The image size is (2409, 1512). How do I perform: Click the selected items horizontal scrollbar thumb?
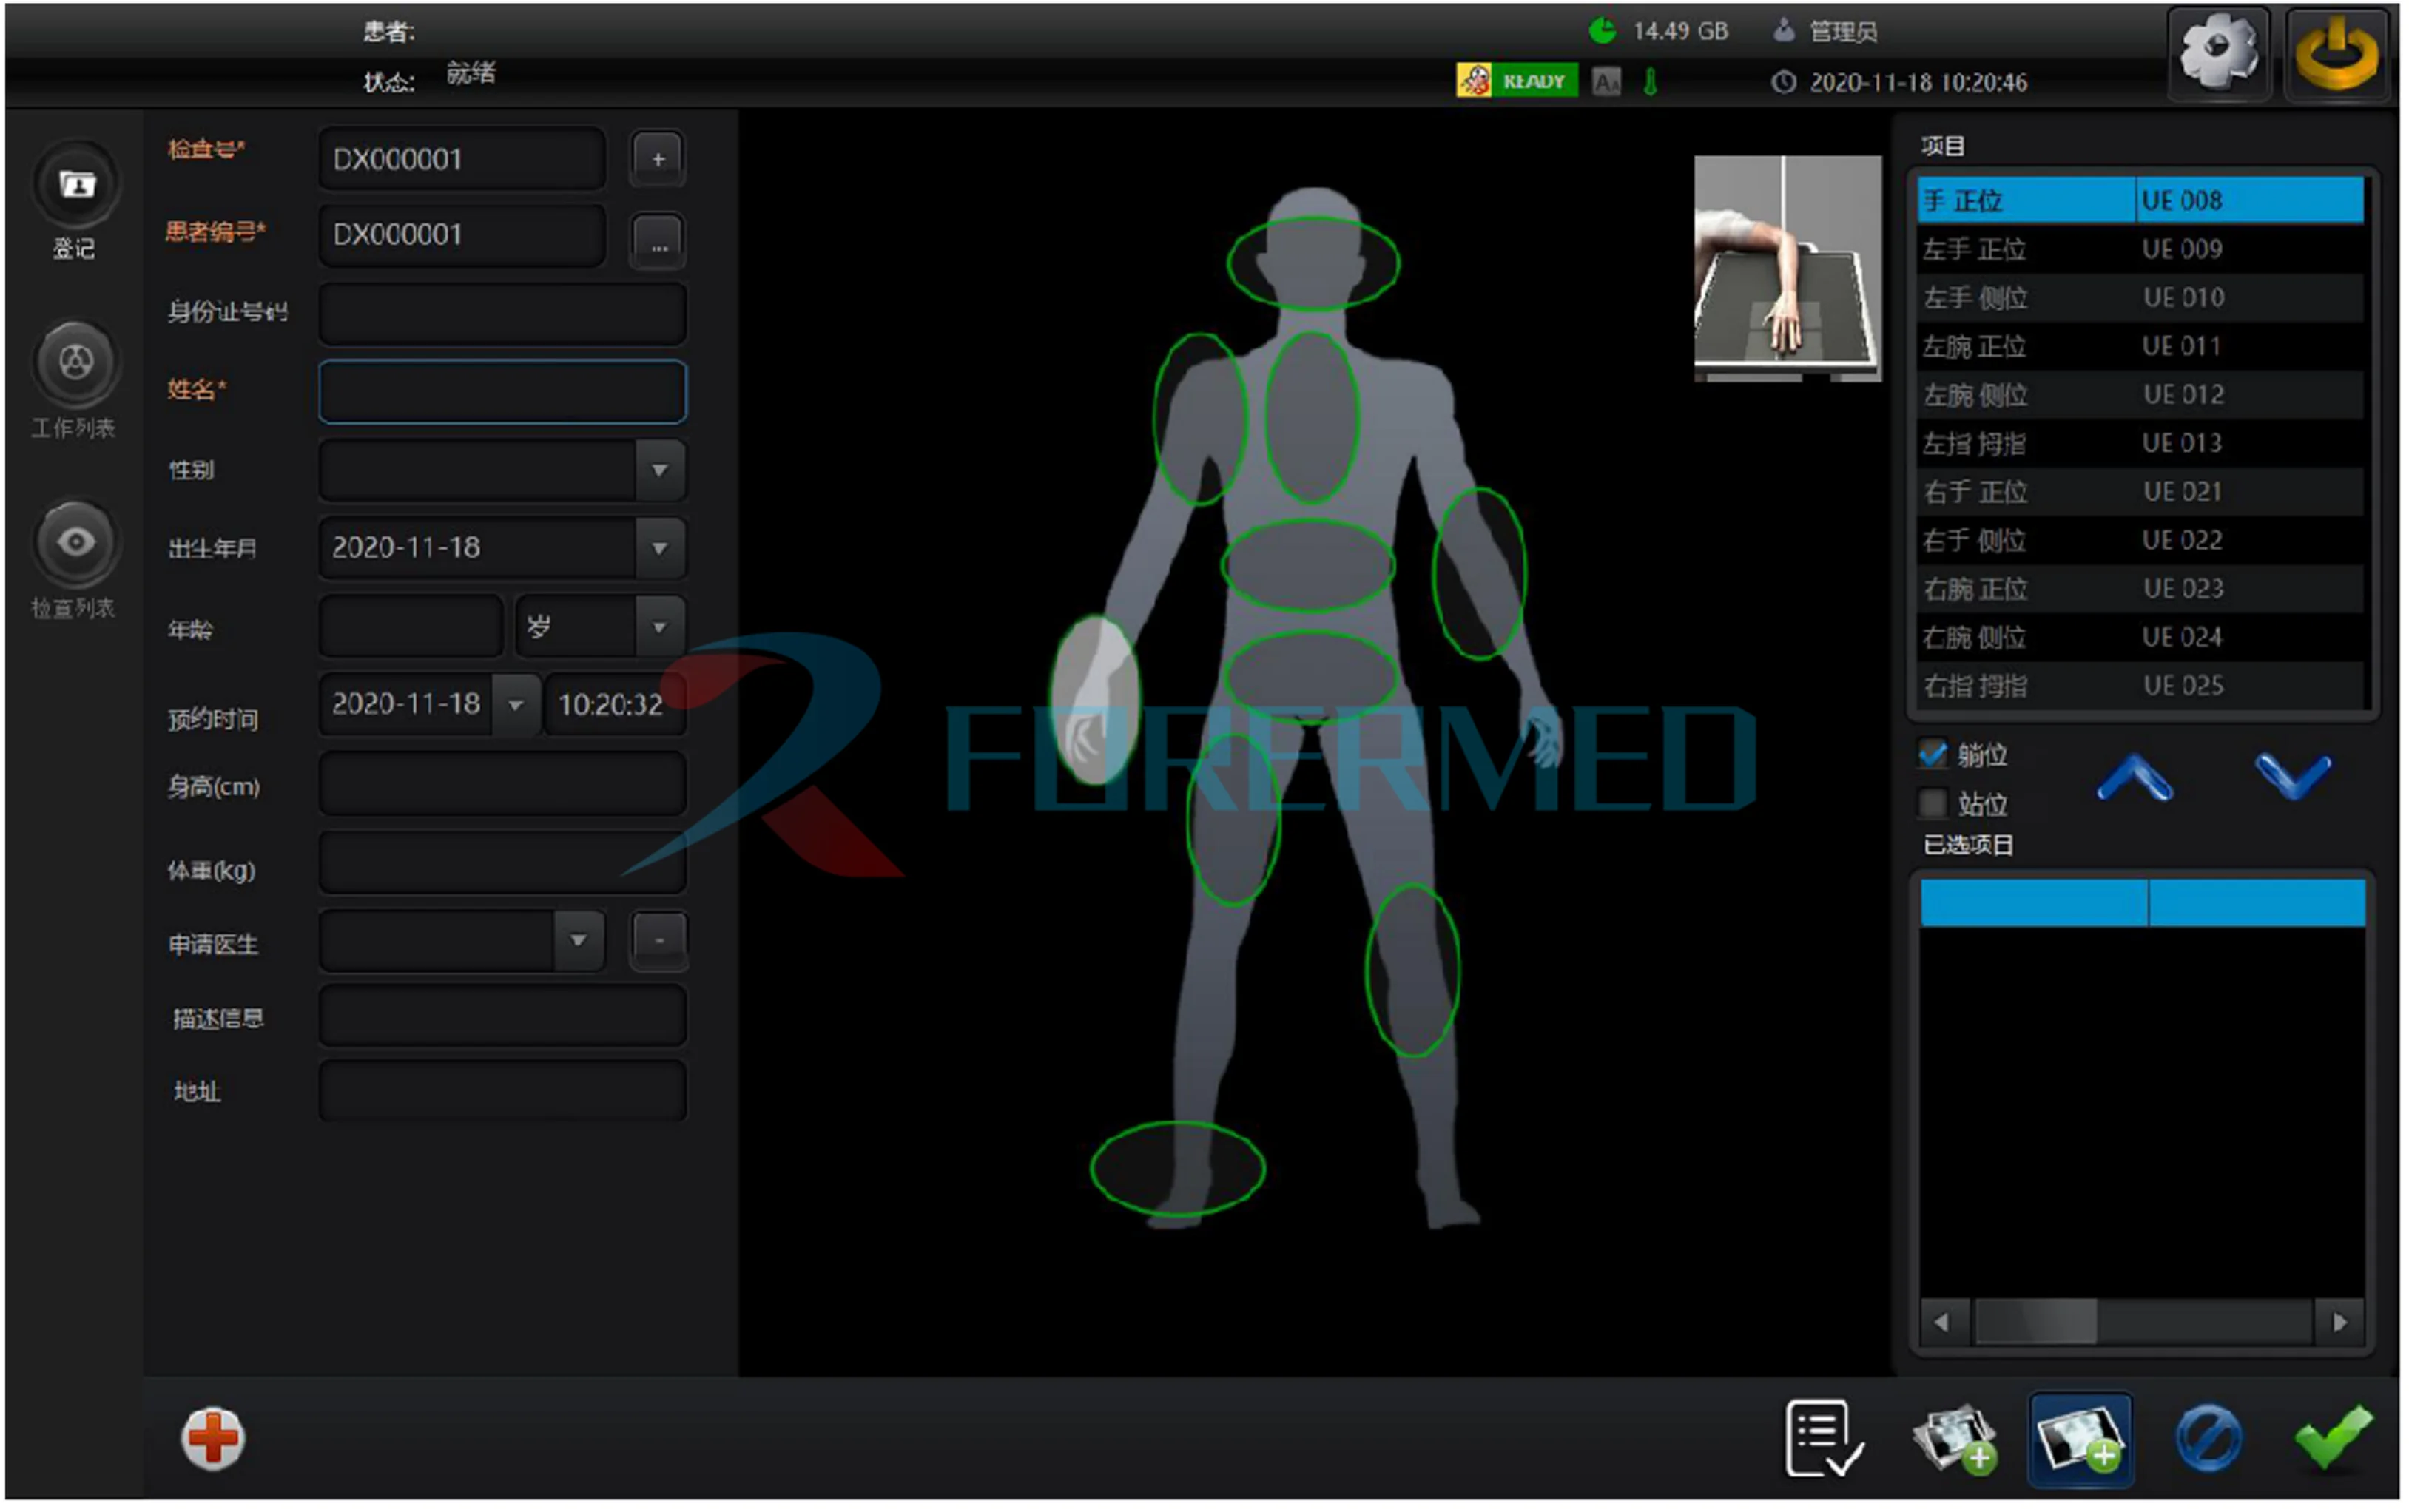click(x=2036, y=1322)
